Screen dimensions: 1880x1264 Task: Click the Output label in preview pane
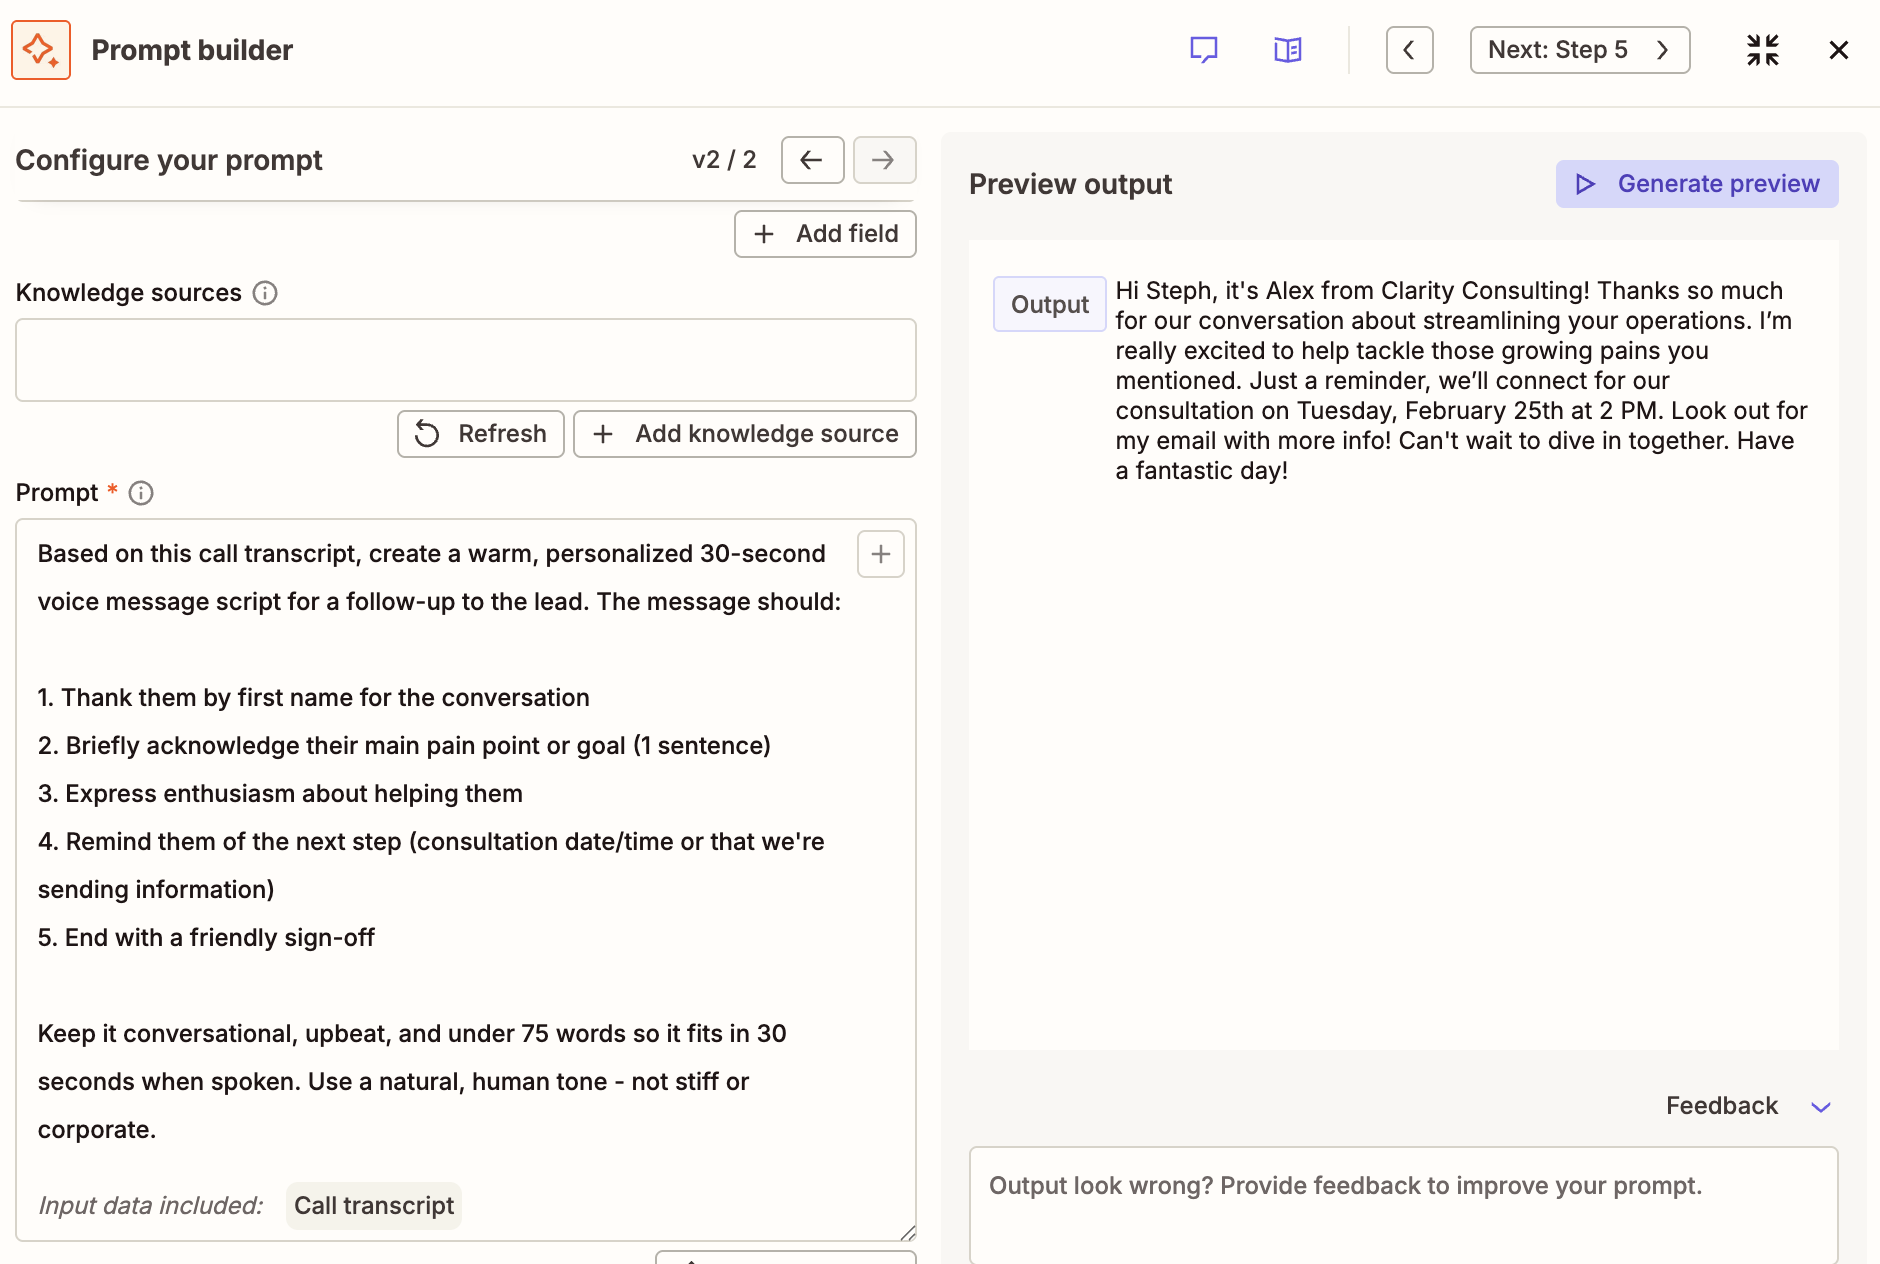tap(1049, 304)
